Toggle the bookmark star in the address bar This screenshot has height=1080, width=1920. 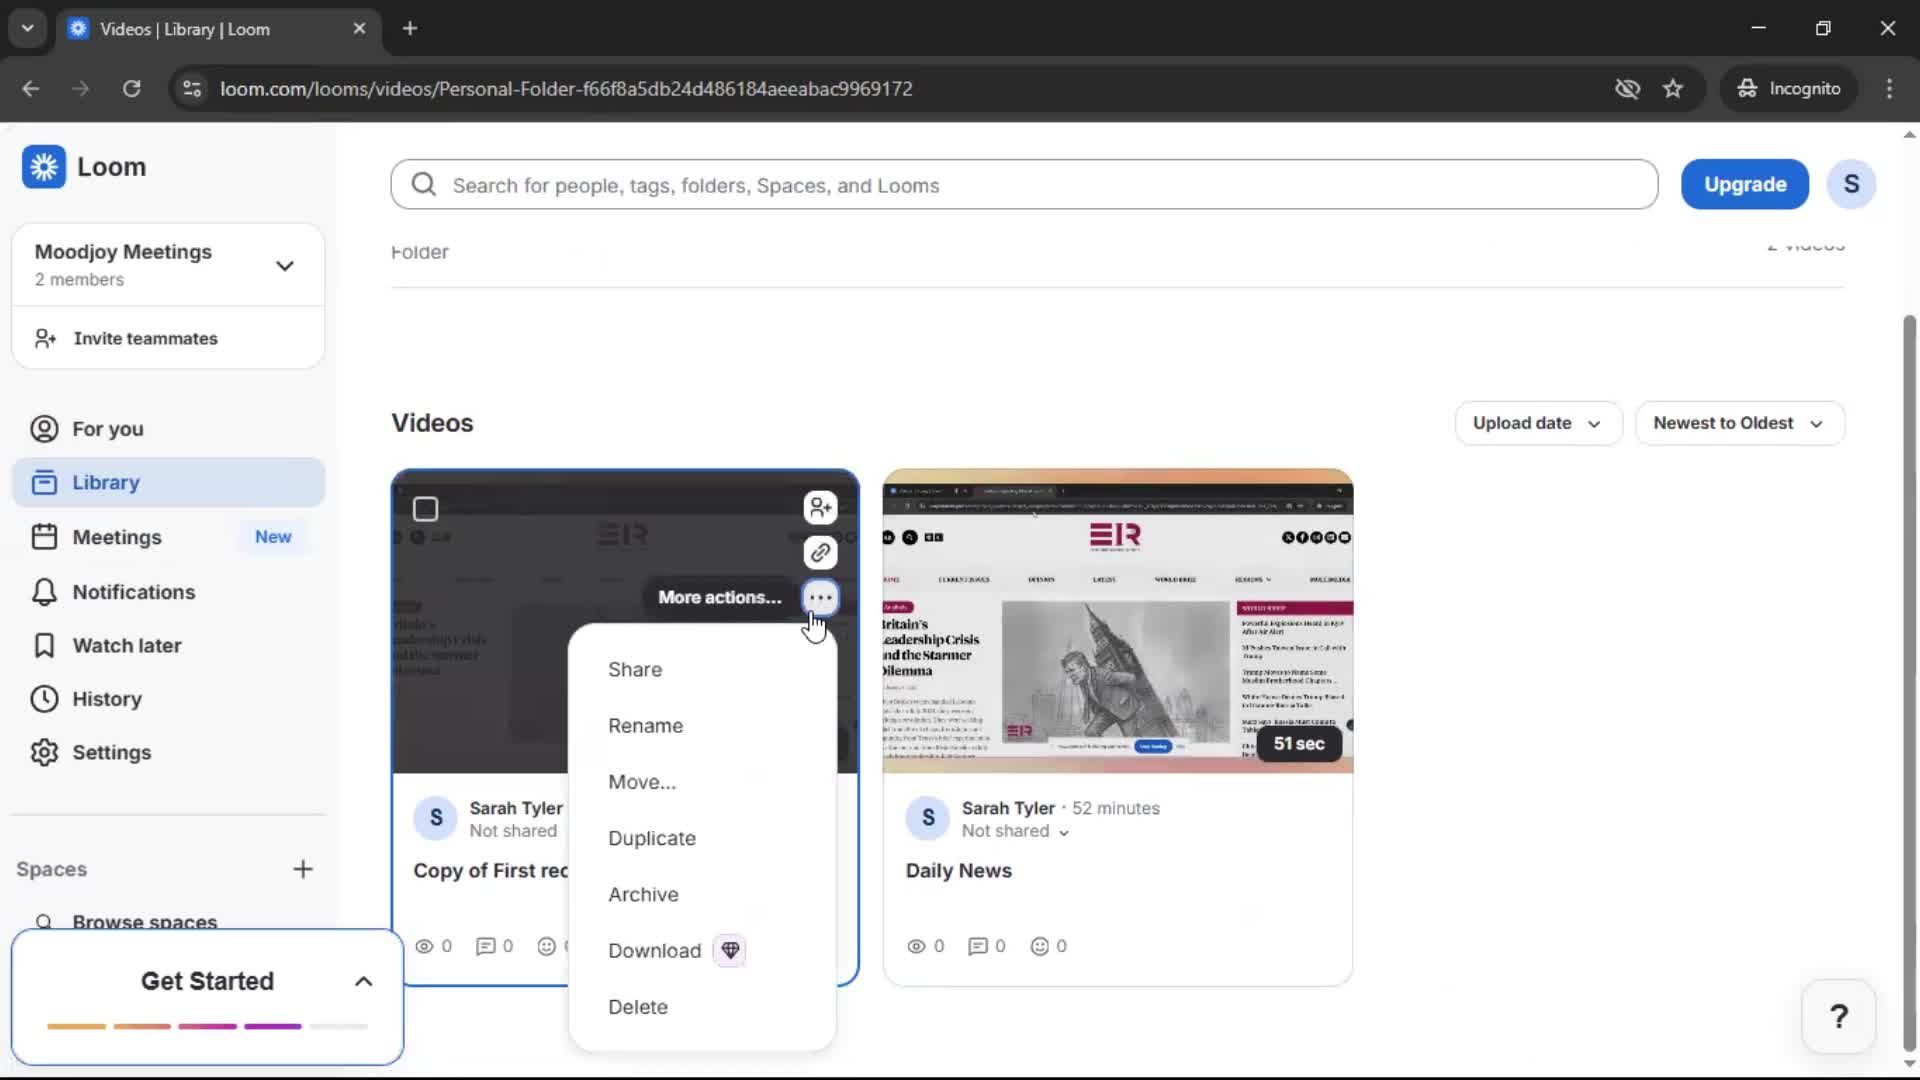coord(1674,88)
